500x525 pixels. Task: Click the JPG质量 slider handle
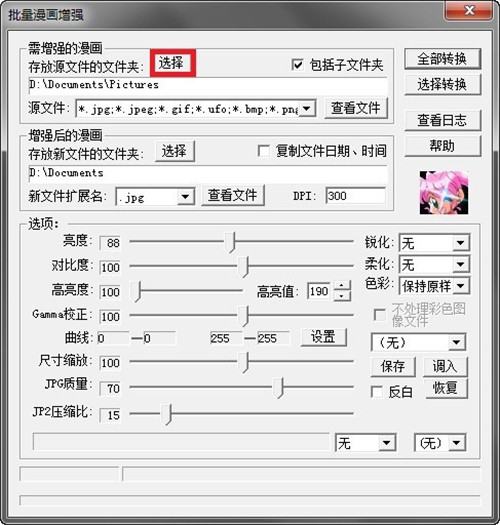279,387
